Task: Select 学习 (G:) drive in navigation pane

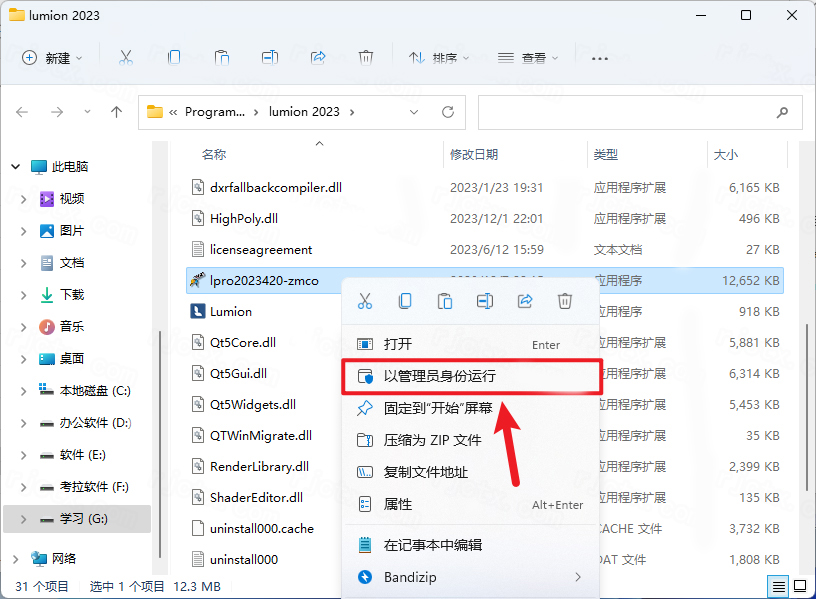Action: point(77,519)
